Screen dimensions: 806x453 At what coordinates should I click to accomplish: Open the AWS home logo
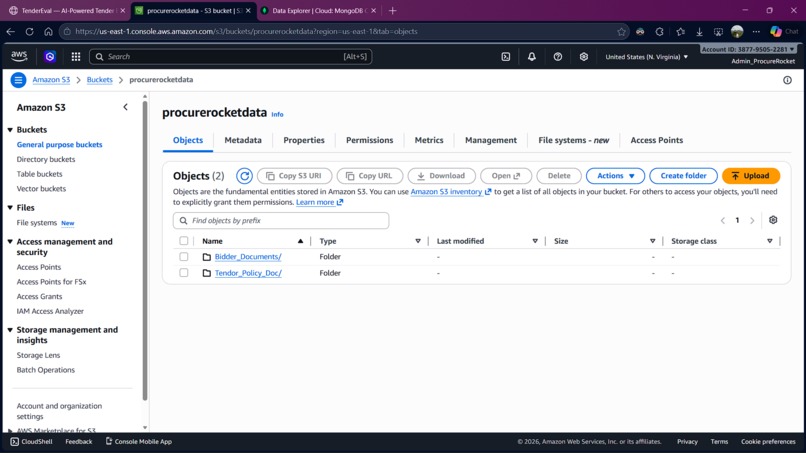pos(19,56)
